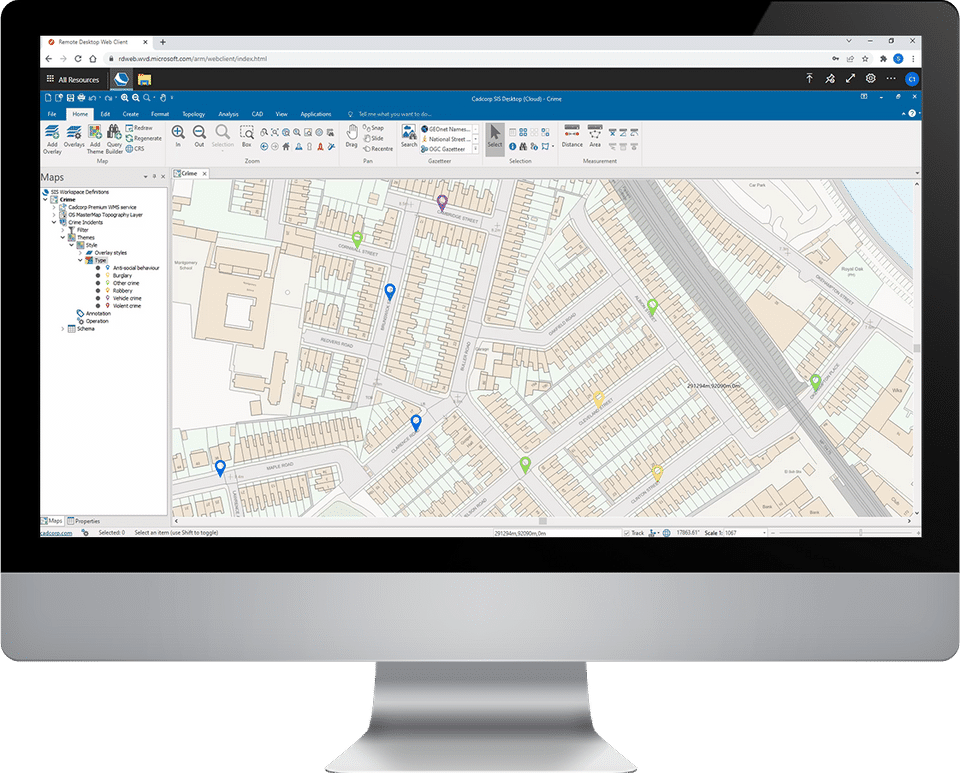Click the Tell me what you want field

[395, 114]
